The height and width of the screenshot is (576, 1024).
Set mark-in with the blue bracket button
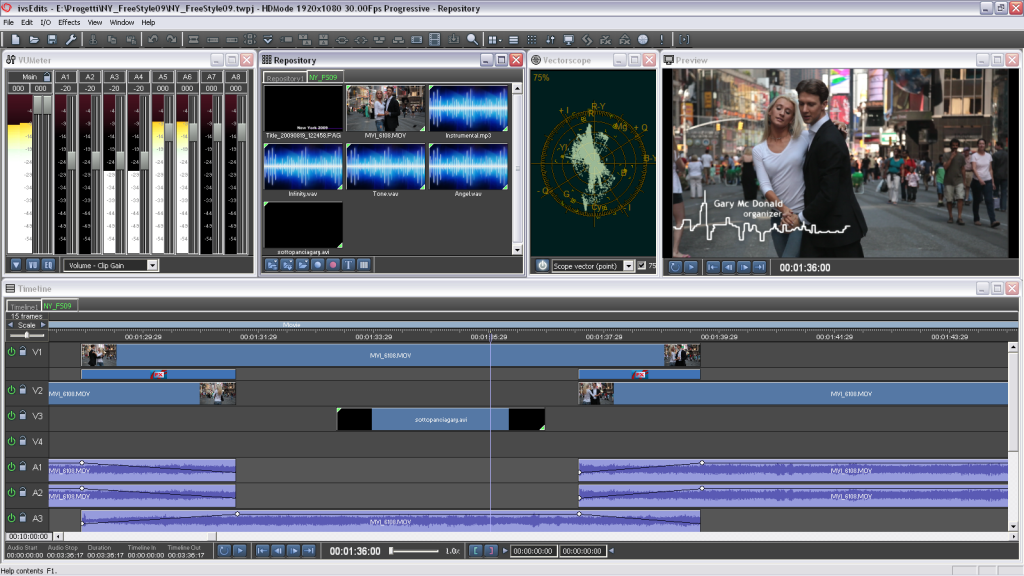pyautogui.click(x=475, y=551)
